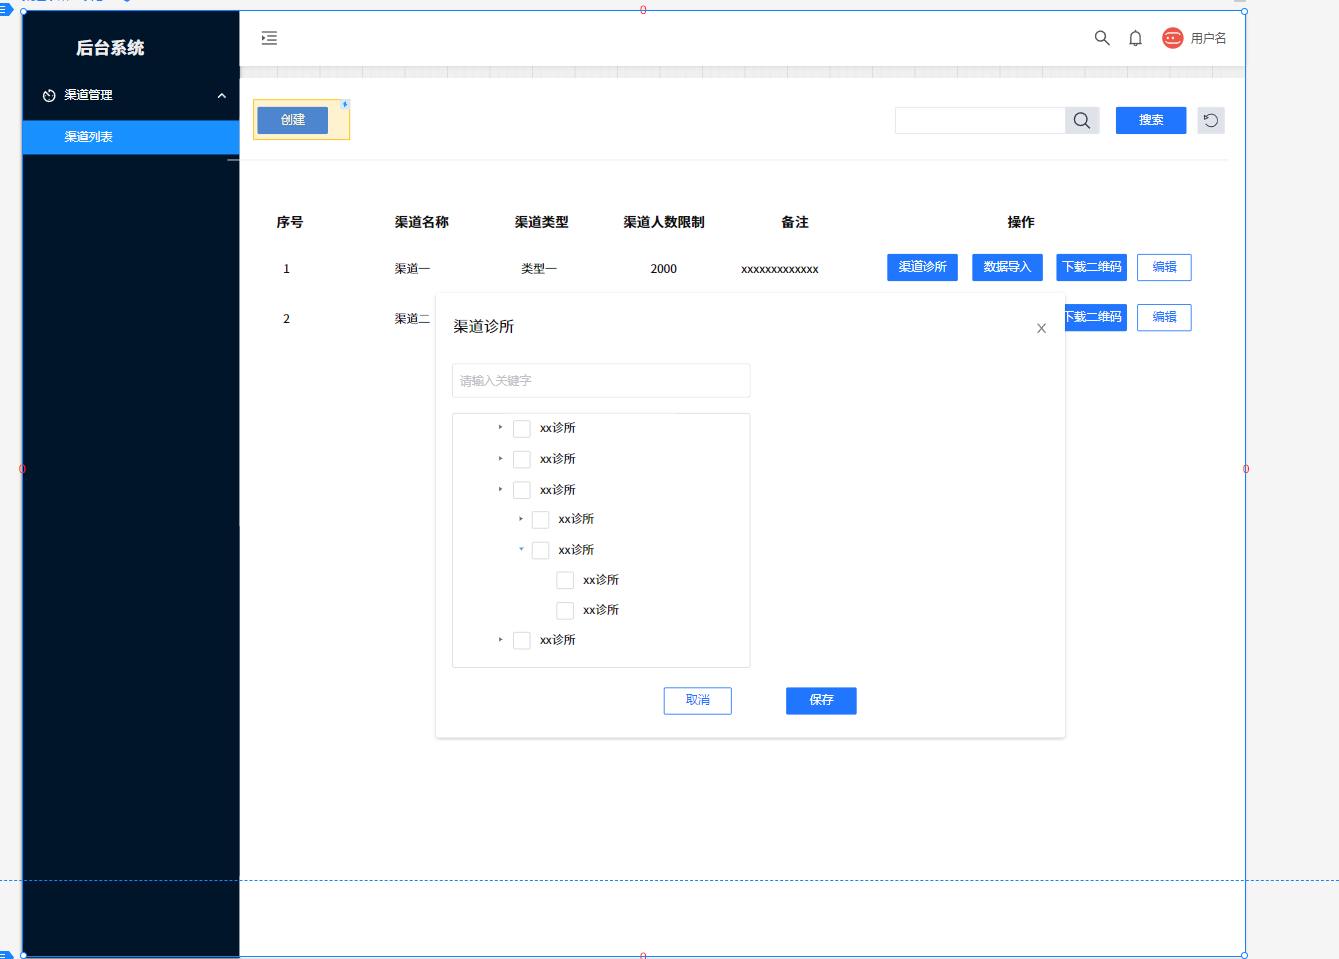This screenshot has height=959, width=1339.
Task: Click 取消 in the dialog
Action: tap(698, 700)
